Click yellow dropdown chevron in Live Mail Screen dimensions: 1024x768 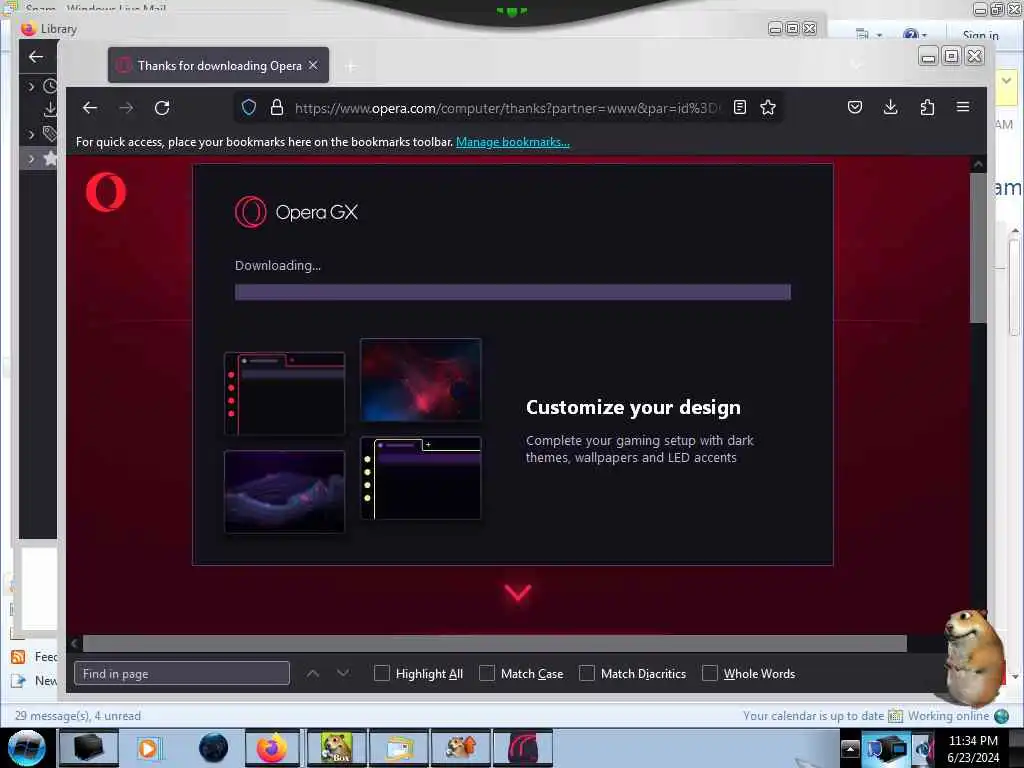(x=1006, y=81)
